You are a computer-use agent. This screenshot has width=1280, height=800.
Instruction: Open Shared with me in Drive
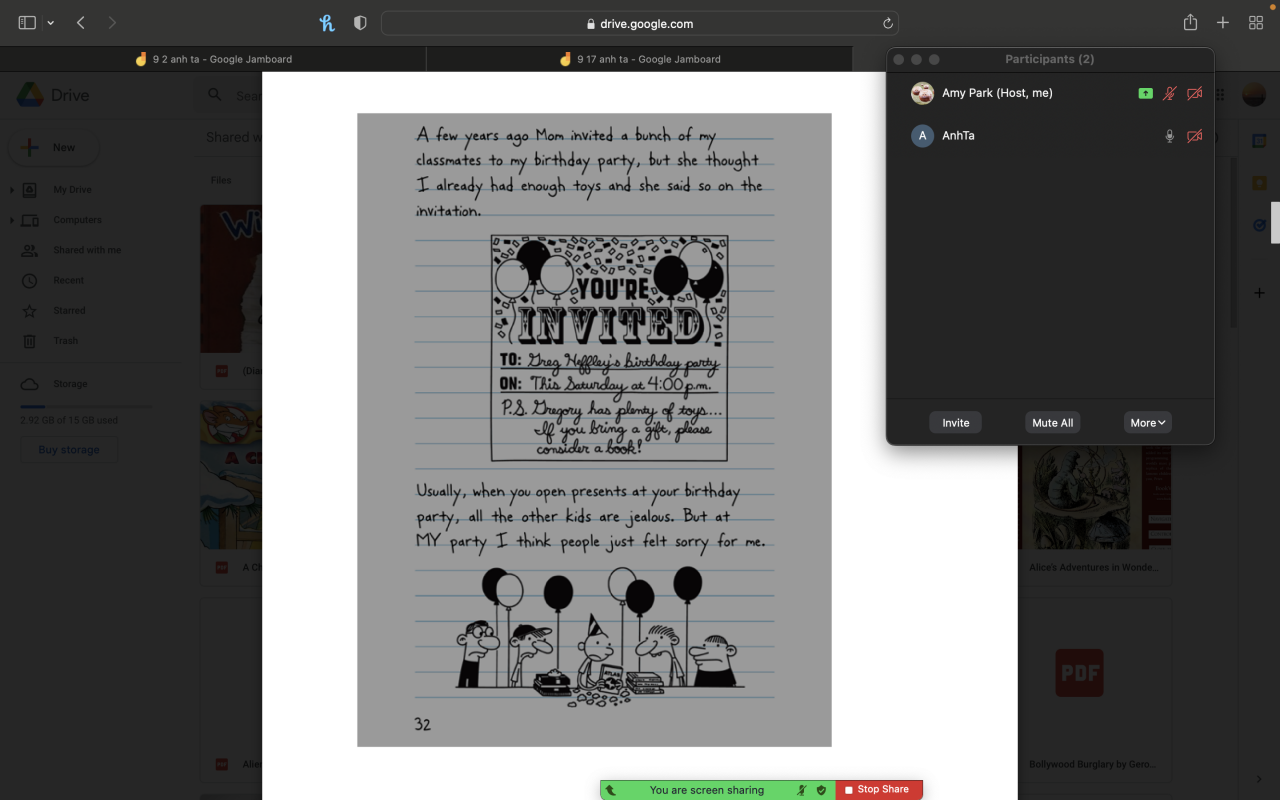[87, 250]
